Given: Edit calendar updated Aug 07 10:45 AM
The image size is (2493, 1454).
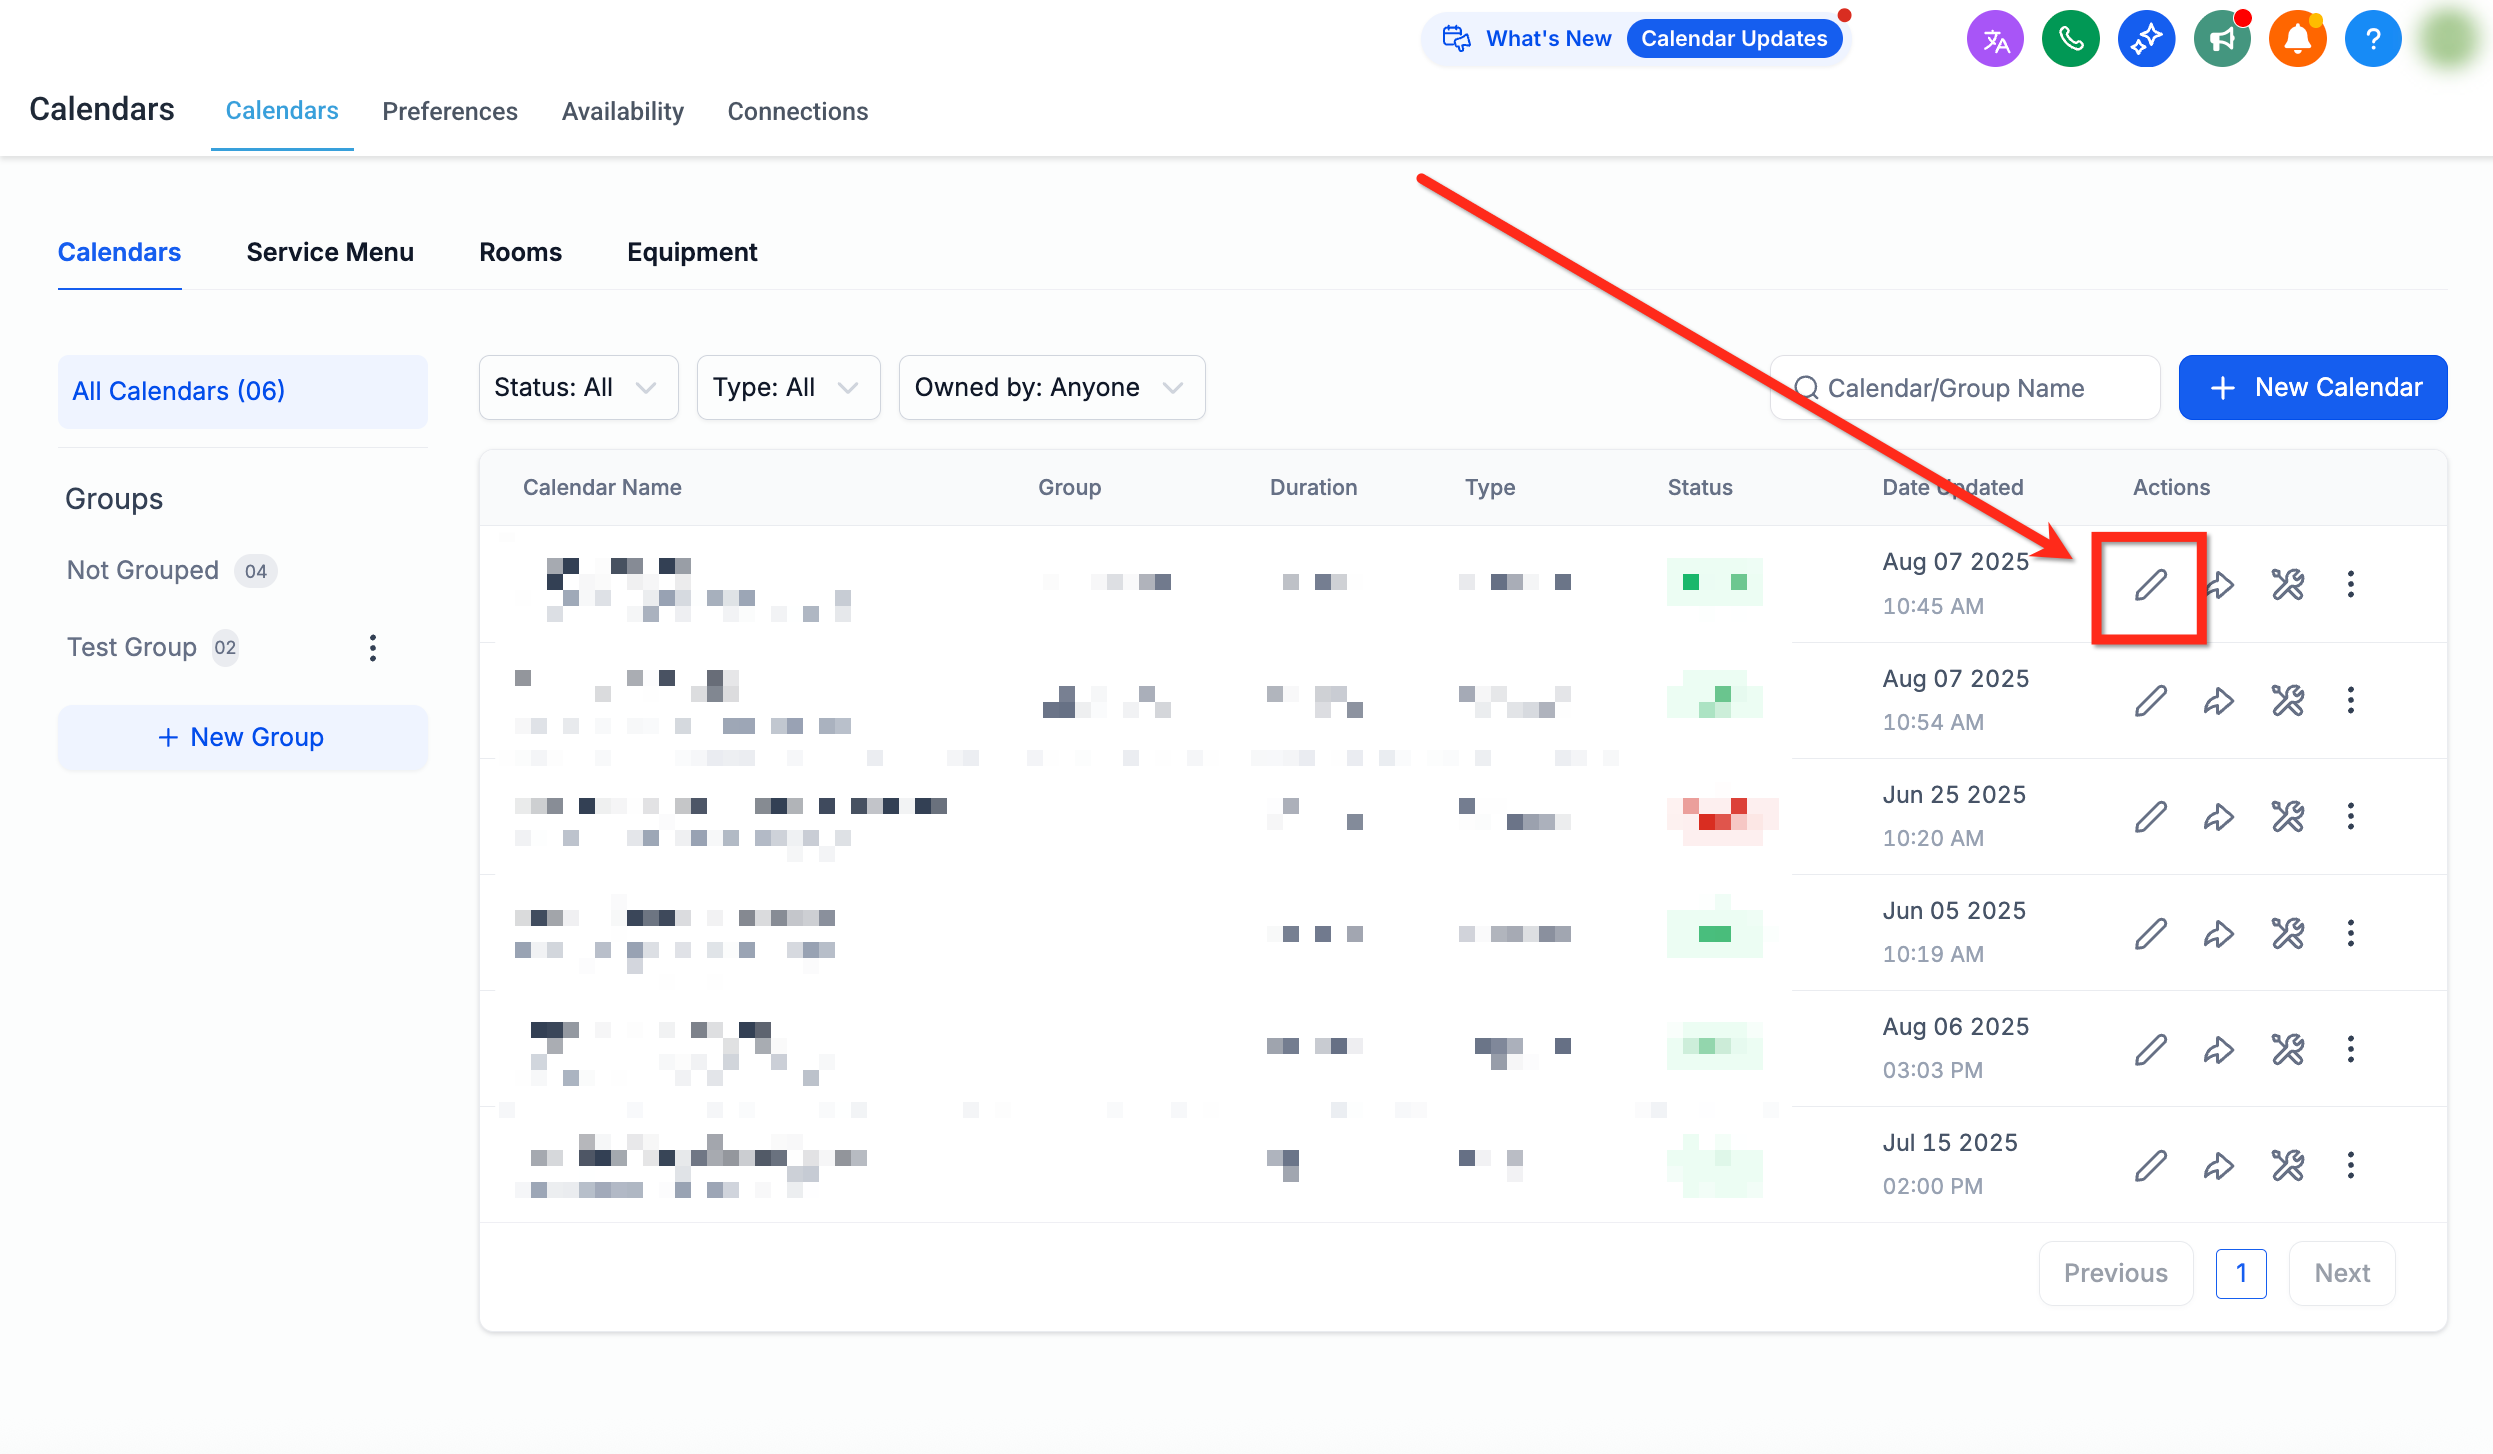Looking at the screenshot, I should click(2150, 585).
